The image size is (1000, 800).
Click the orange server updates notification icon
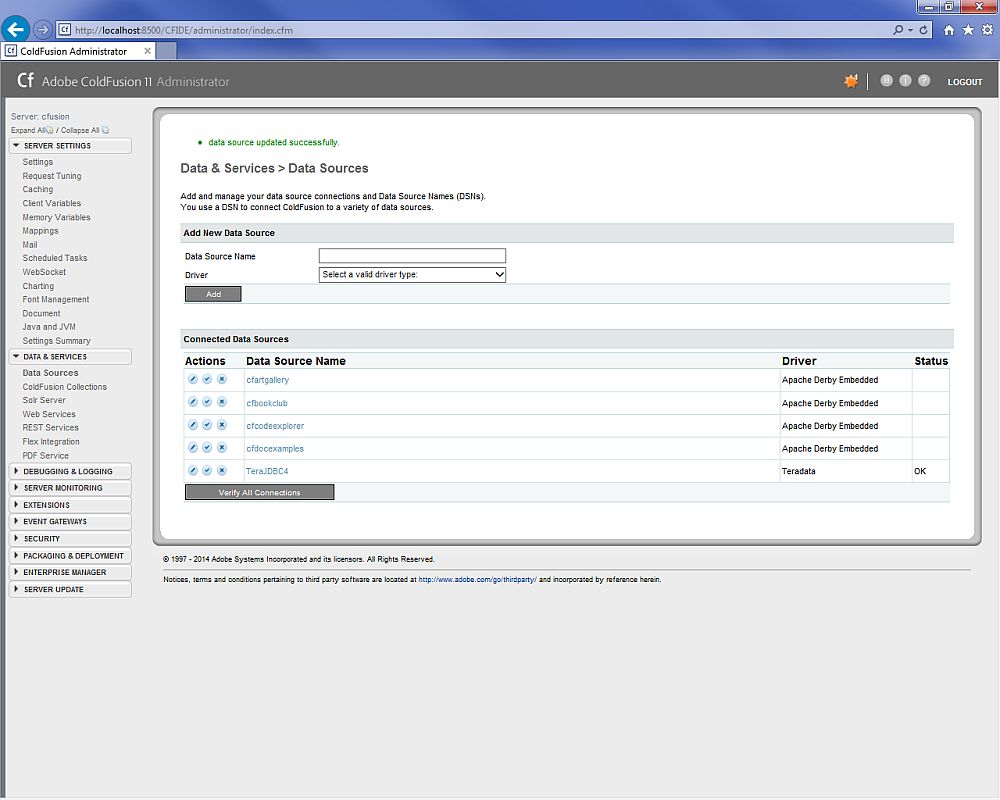click(851, 81)
